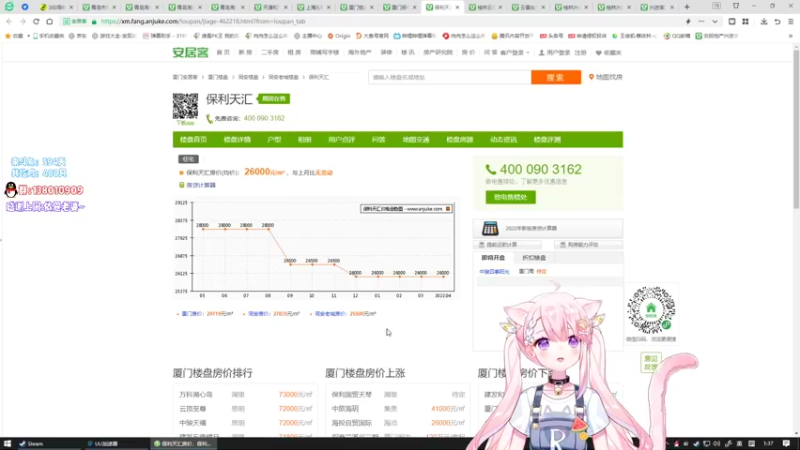Open the 楼盘首页 green tab

[193, 139]
